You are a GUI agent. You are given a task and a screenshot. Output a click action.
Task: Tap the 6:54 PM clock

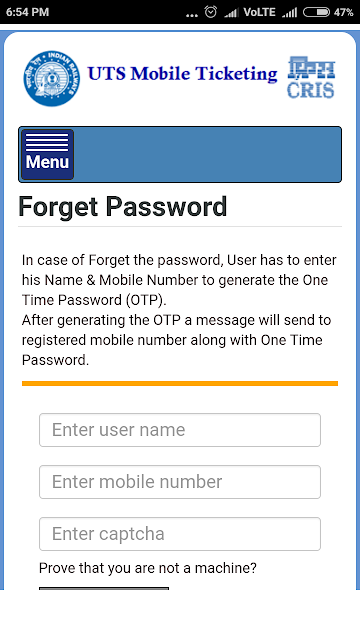coord(27,12)
